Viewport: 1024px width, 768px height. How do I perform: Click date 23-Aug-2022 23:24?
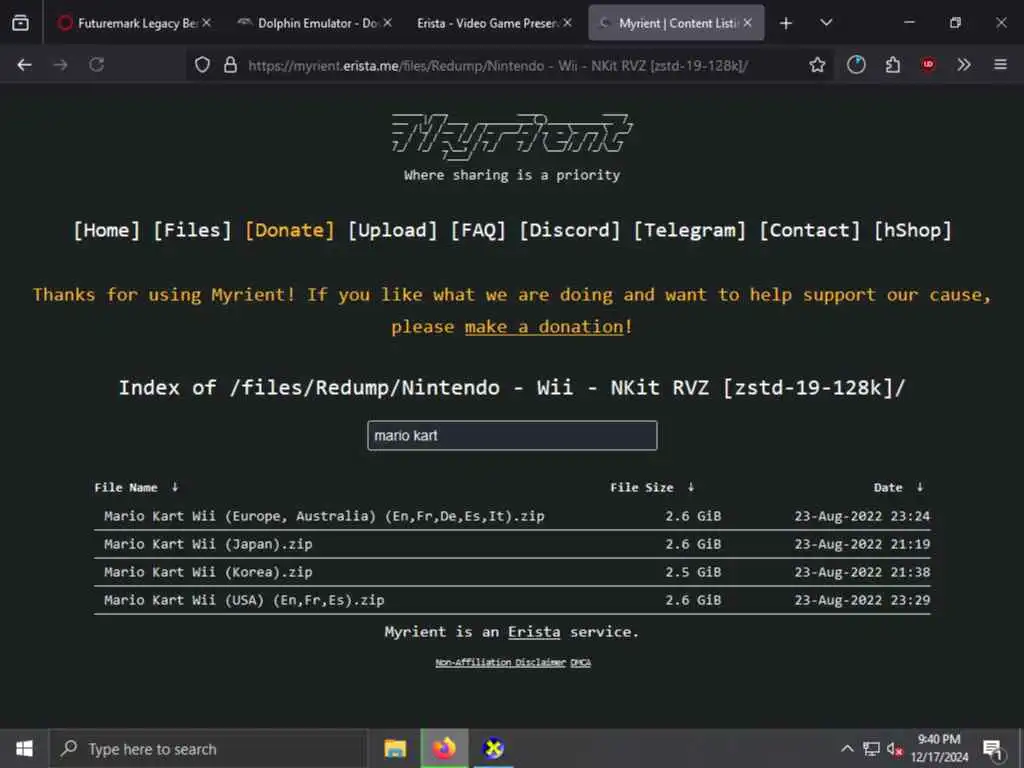click(862, 516)
